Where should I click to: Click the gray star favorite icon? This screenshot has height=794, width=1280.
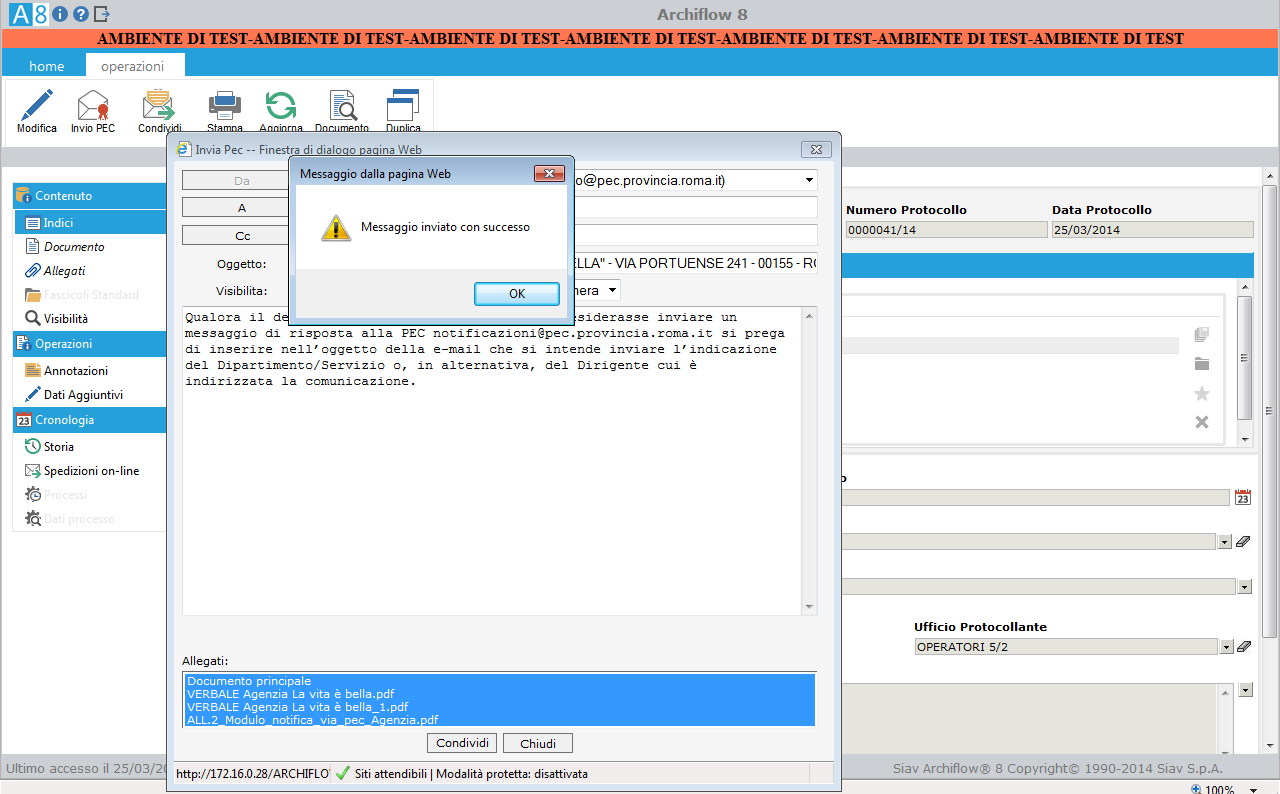pyautogui.click(x=1202, y=394)
